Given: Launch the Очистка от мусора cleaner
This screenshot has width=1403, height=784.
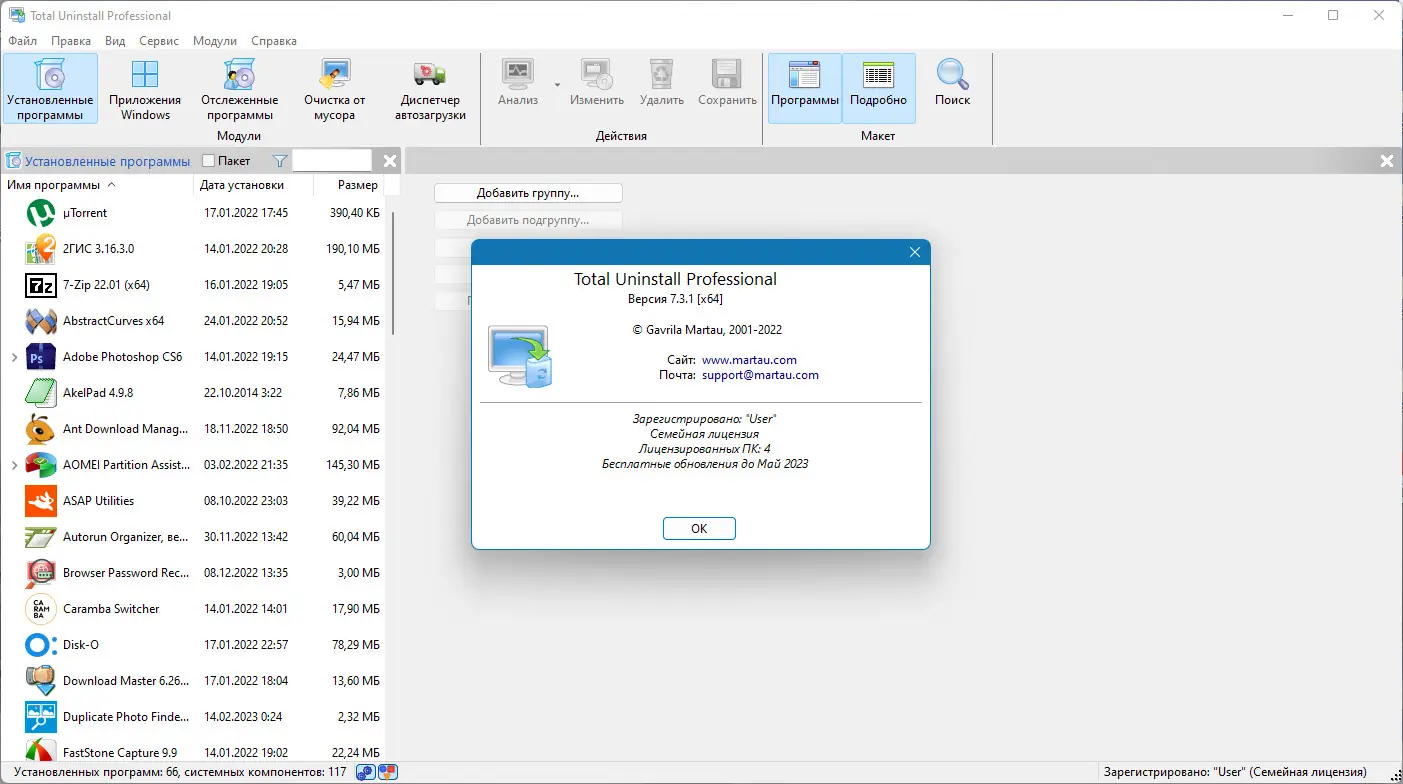Looking at the screenshot, I should pyautogui.click(x=334, y=88).
